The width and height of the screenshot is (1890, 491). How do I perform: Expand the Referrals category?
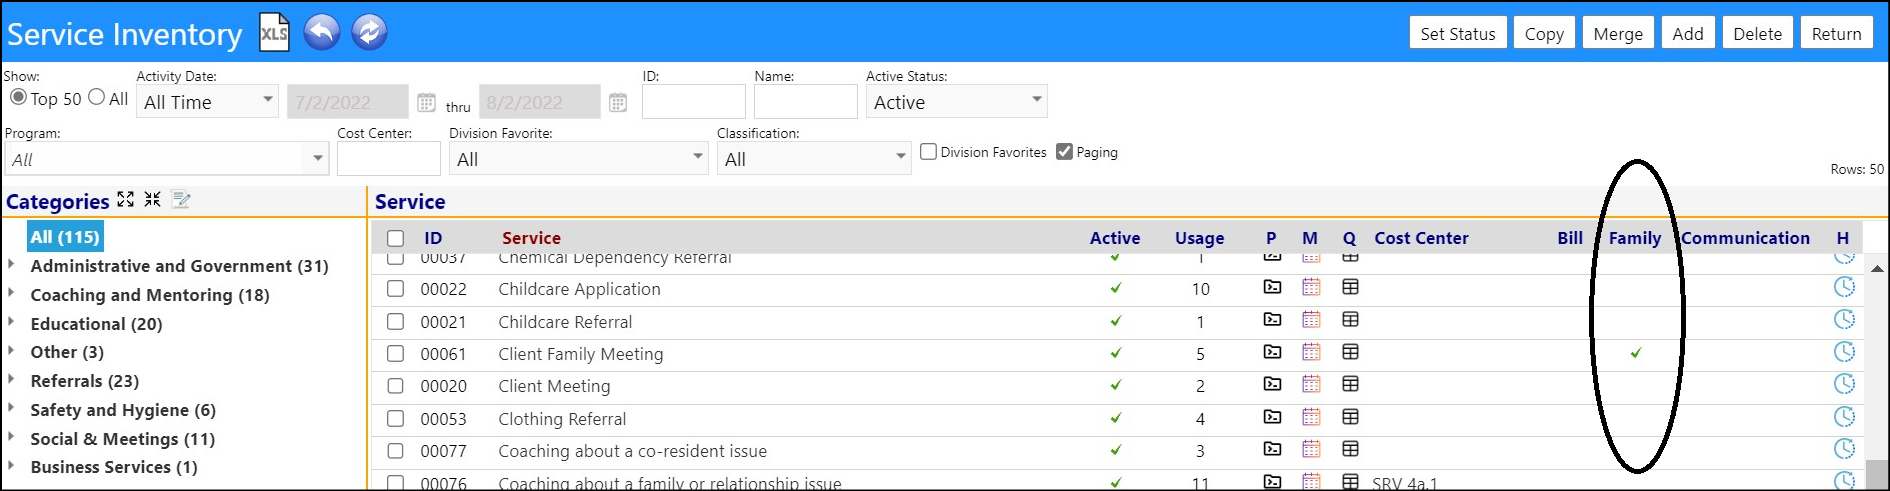coord(11,380)
